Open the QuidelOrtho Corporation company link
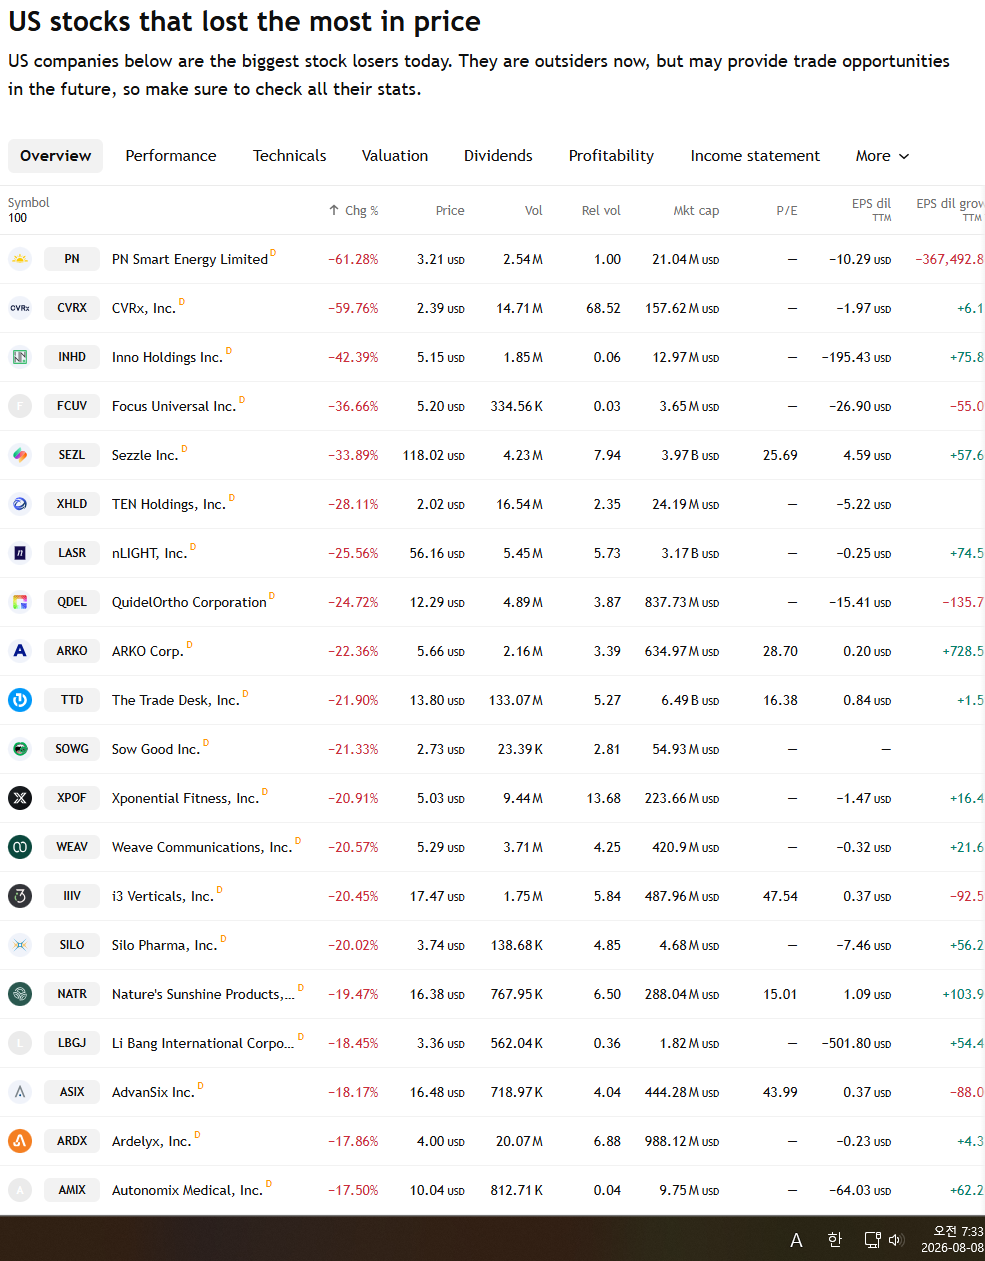This screenshot has height=1261, width=985. click(189, 602)
